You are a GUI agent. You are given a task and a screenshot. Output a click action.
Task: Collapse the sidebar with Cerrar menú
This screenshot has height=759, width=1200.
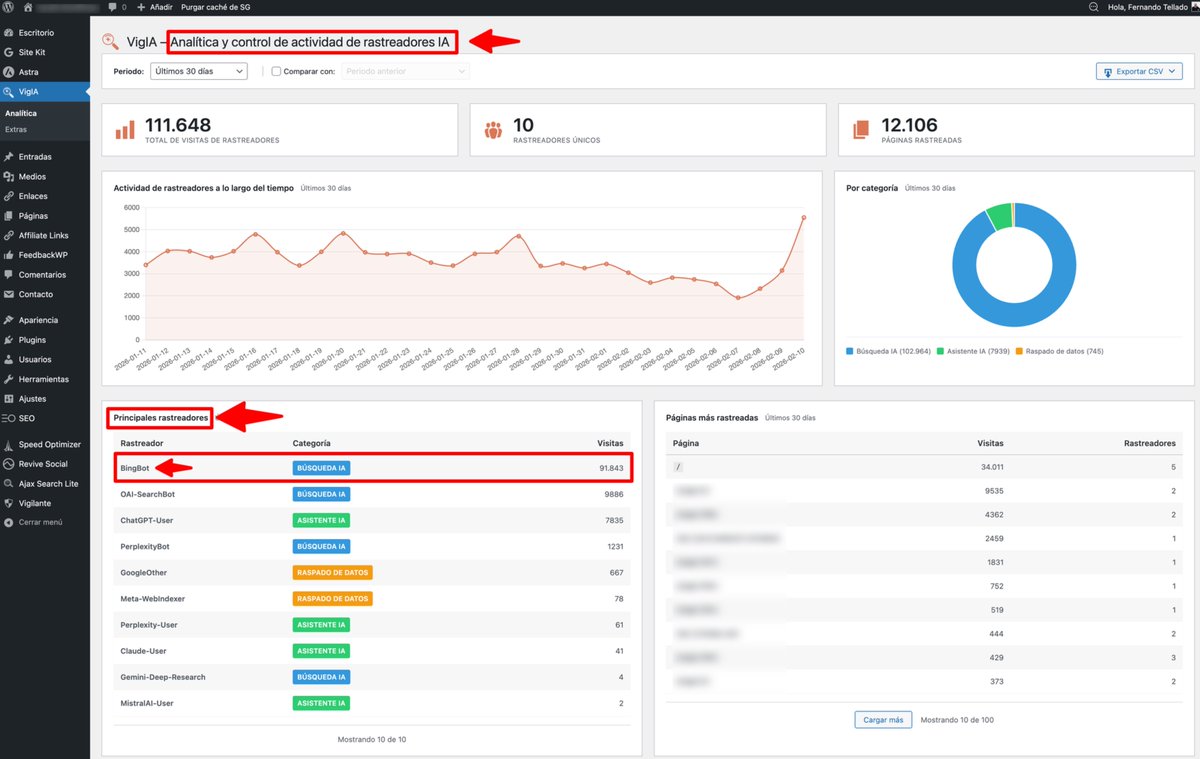pyautogui.click(x=34, y=522)
